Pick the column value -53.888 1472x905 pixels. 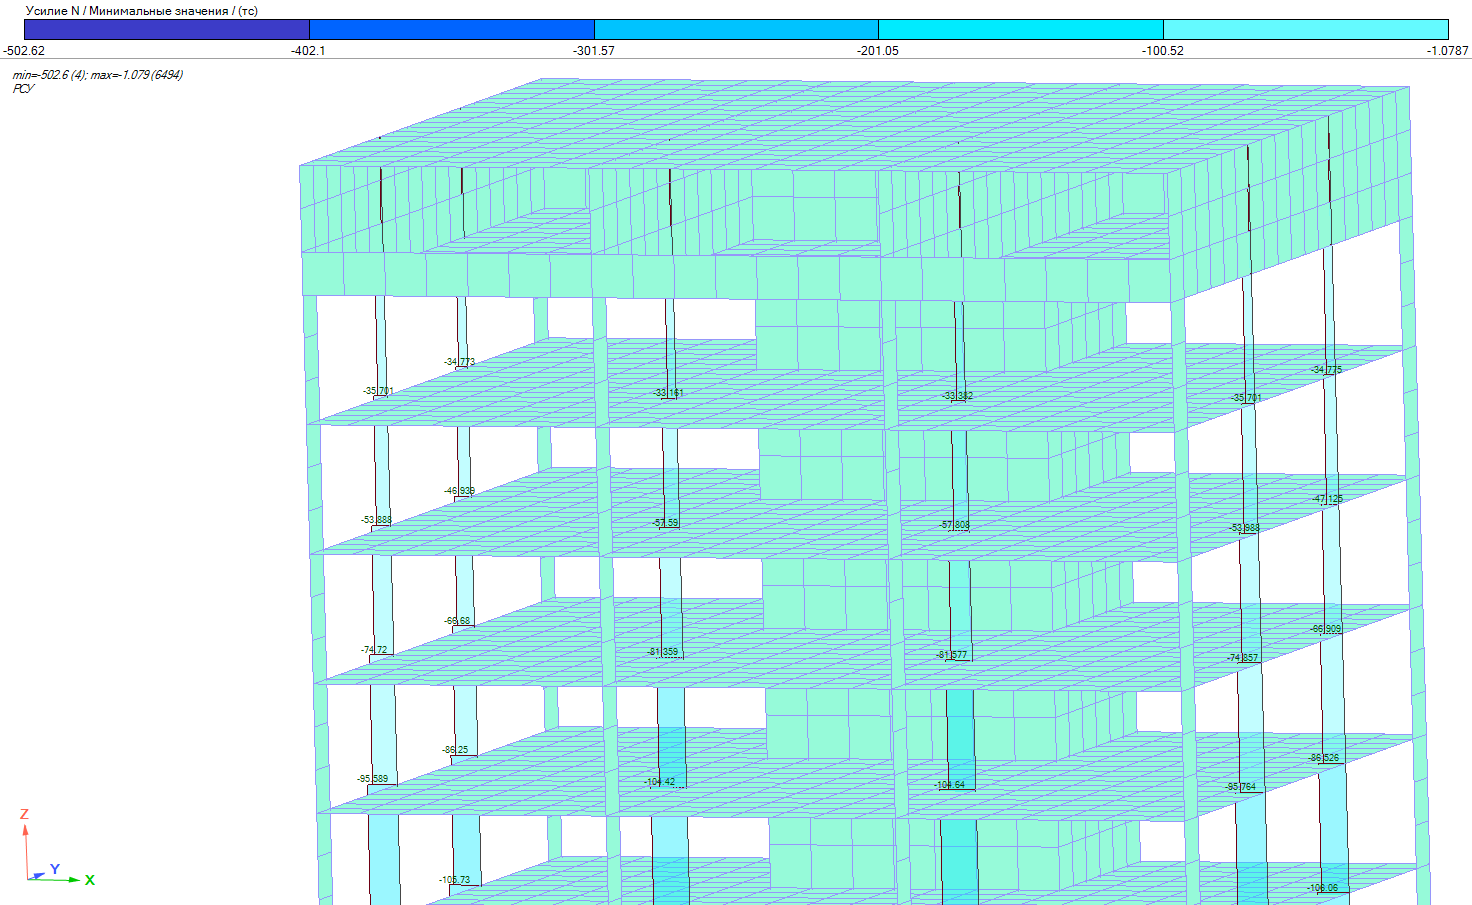tap(376, 520)
